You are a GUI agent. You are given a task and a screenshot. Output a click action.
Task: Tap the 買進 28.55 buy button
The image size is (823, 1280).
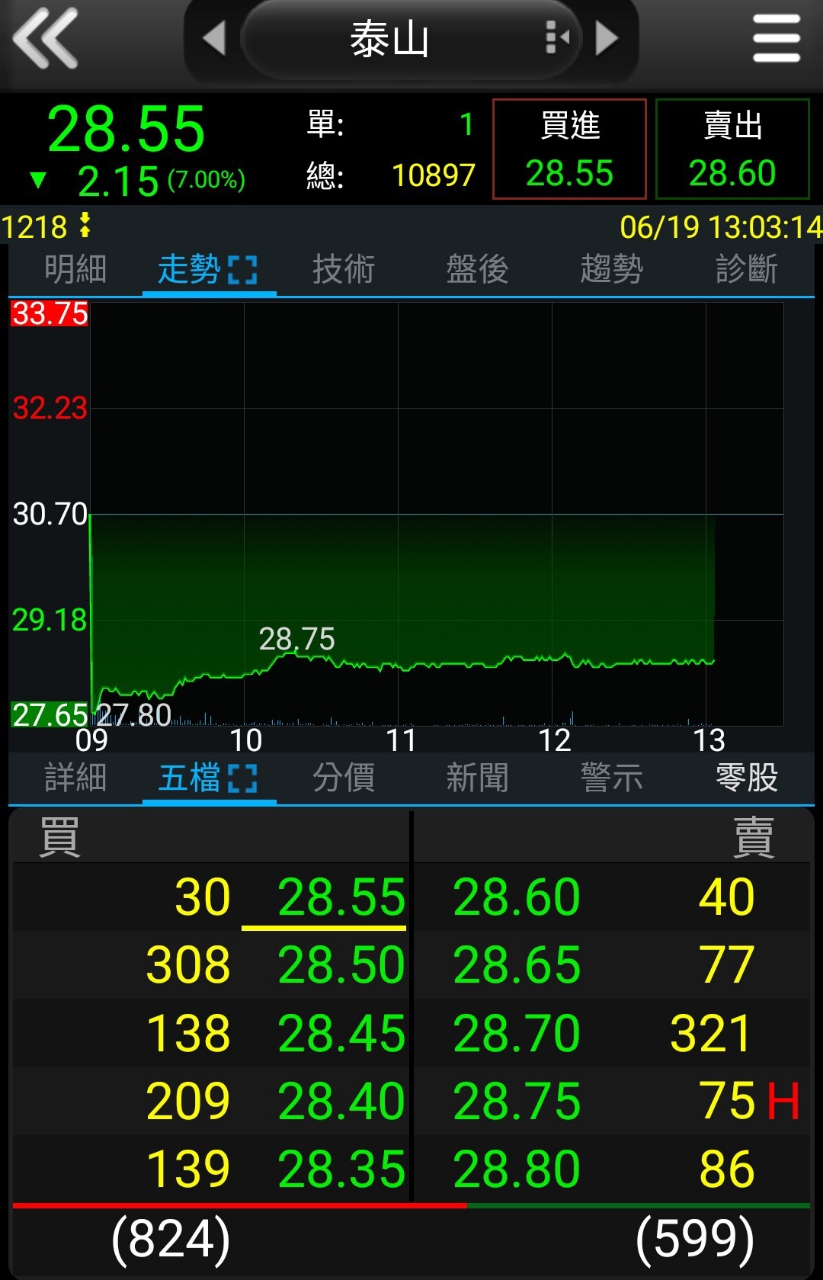coord(569,149)
